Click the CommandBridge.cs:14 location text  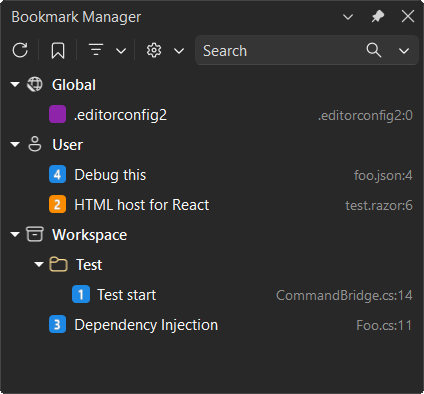point(344,295)
